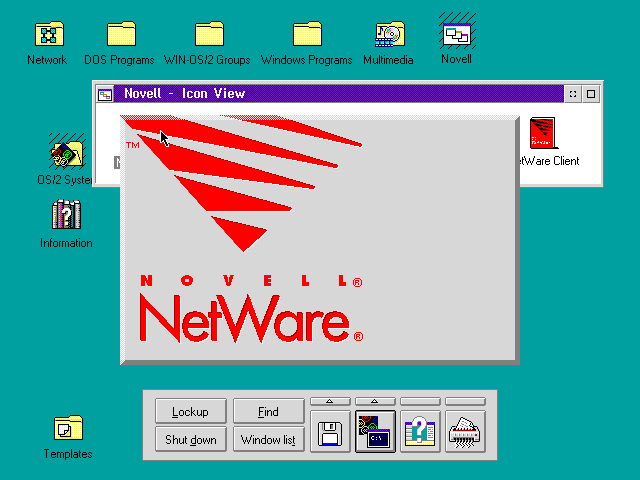The image size is (640, 480).
Task: Maximize the Novell Icon View window
Action: point(591,94)
